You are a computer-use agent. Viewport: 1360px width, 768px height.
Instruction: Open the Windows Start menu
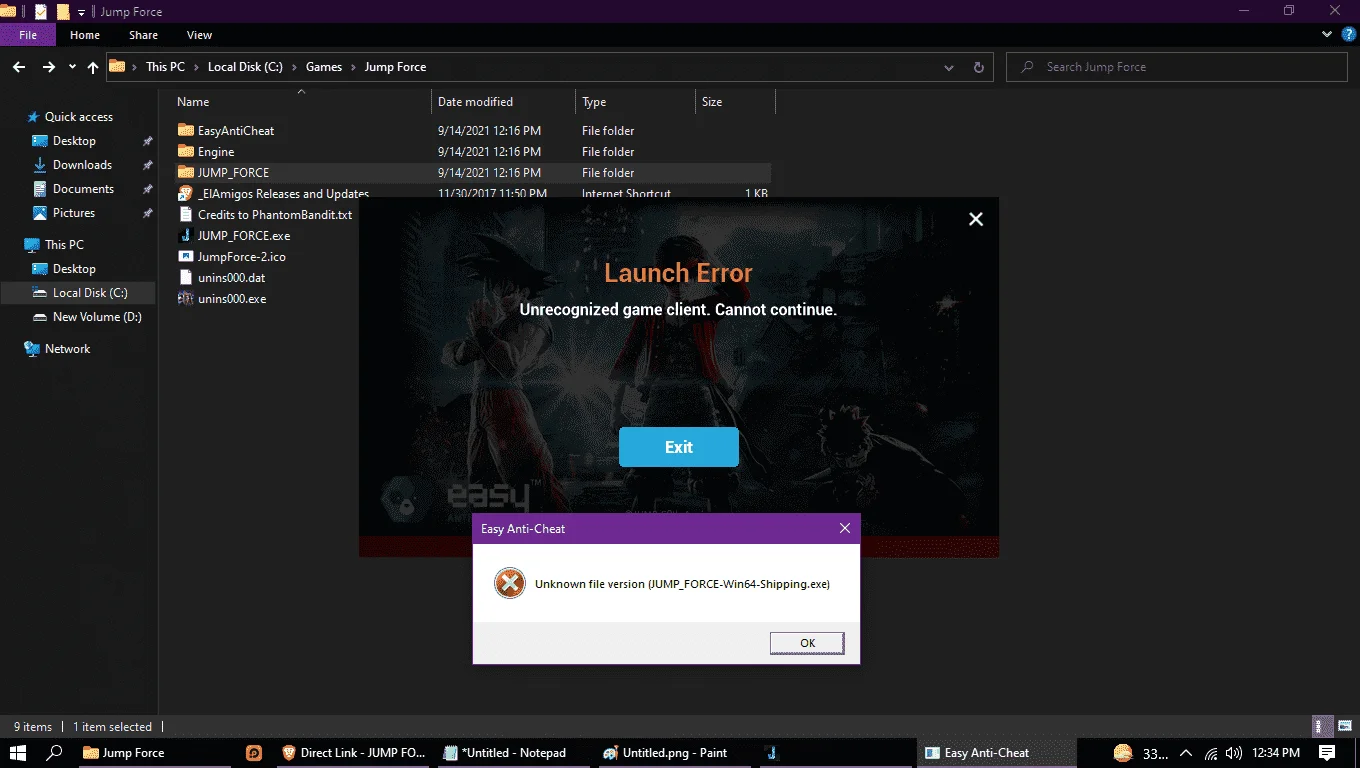coord(18,753)
